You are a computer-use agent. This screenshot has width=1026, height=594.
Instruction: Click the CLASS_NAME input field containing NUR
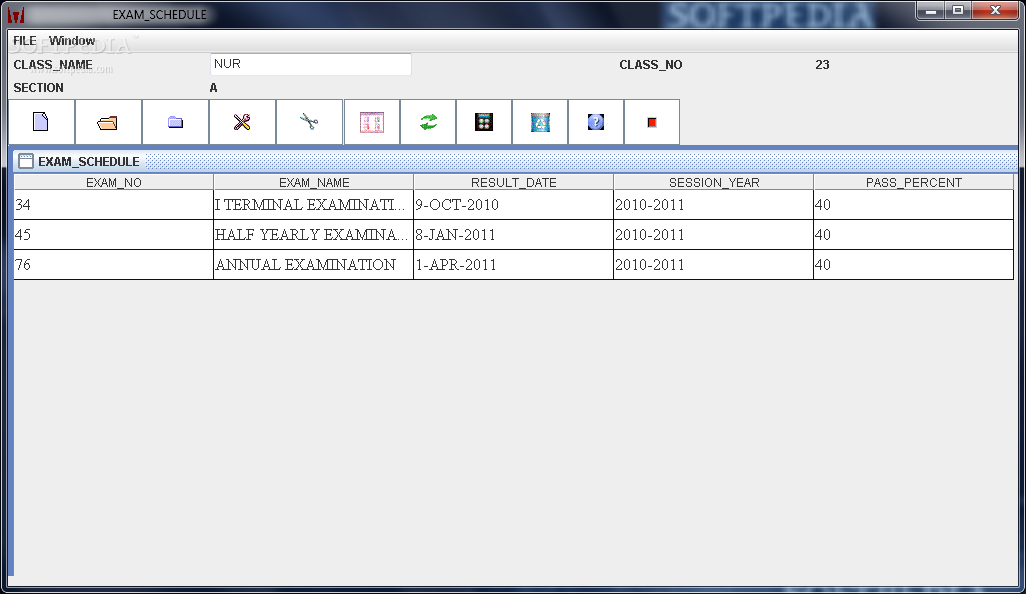coord(311,64)
